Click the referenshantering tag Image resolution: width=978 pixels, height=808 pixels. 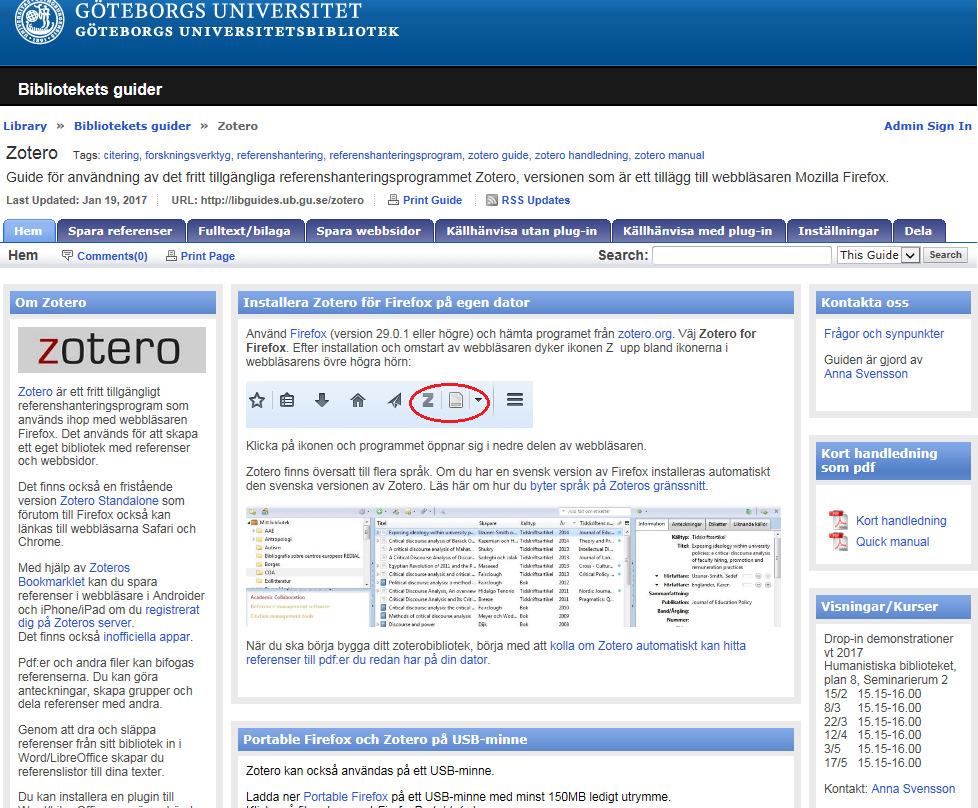coord(279,155)
